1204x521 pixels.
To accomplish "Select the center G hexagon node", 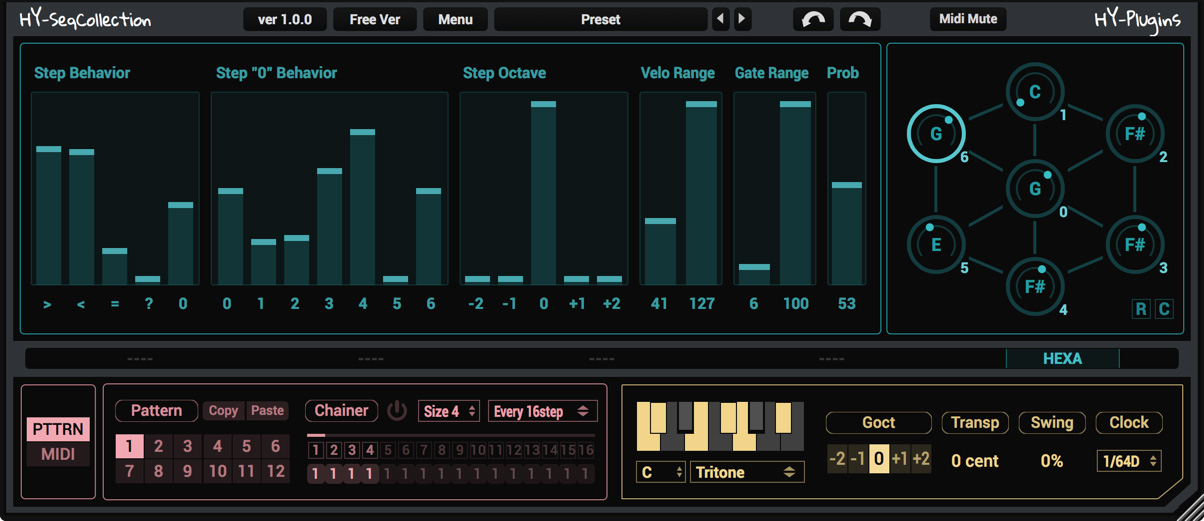I will click(1035, 188).
